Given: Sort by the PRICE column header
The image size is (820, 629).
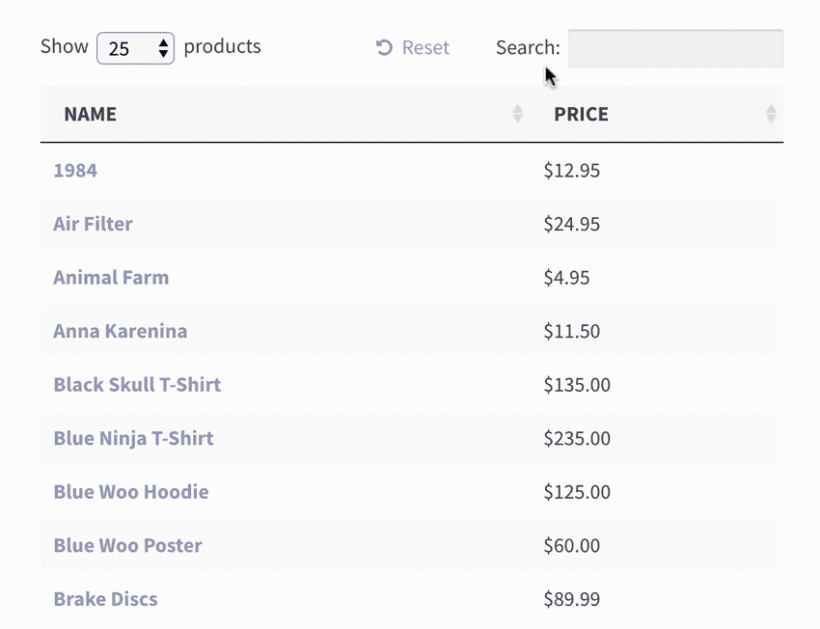Looking at the screenshot, I should point(657,114).
